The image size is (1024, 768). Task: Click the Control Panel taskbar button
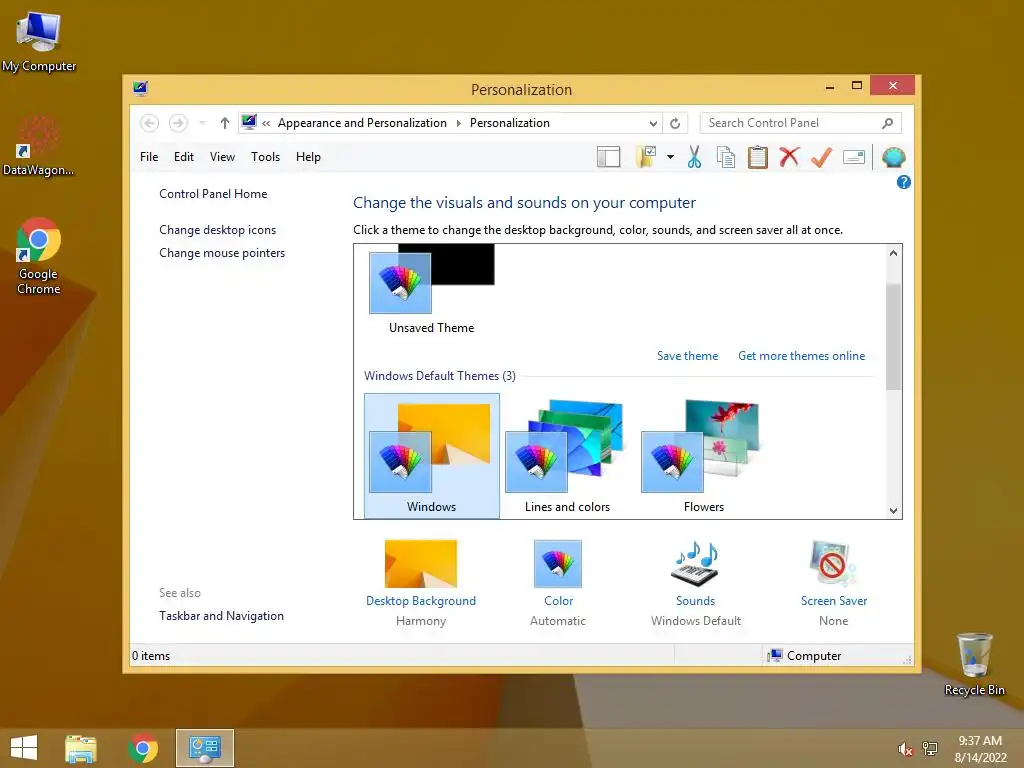click(x=204, y=748)
